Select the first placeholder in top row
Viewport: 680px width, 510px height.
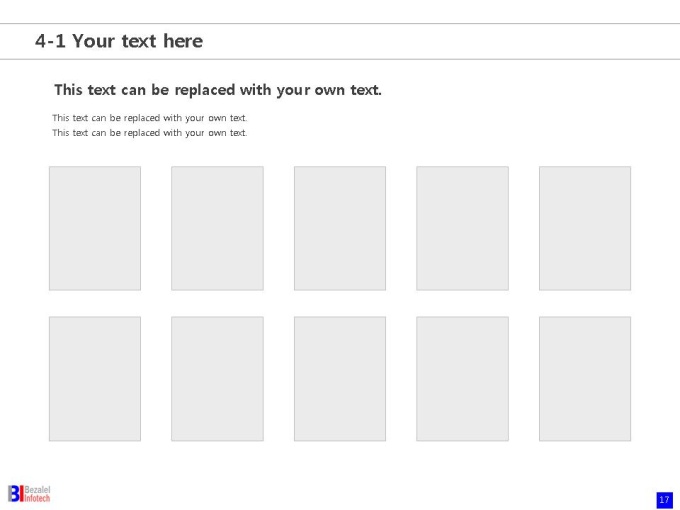pos(95,228)
